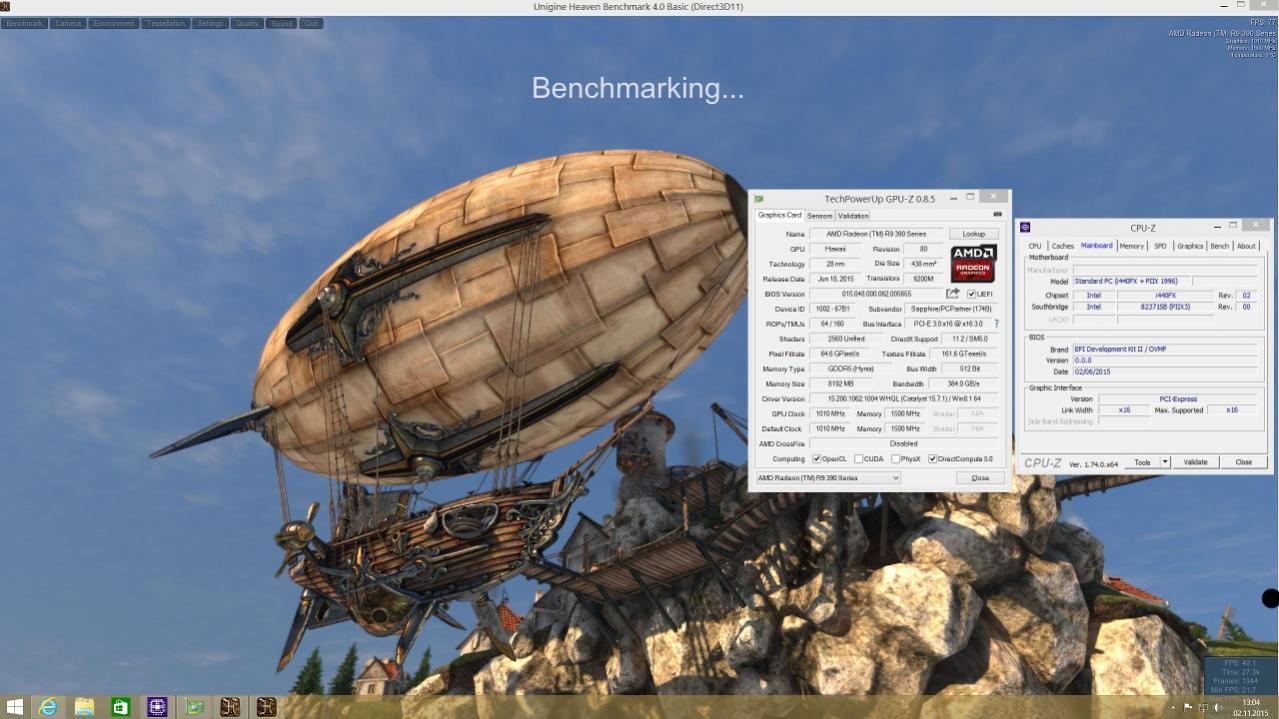The image size is (1279, 719).
Task: Select the Mainboard tab in CPU-Z
Action: 1097,245
